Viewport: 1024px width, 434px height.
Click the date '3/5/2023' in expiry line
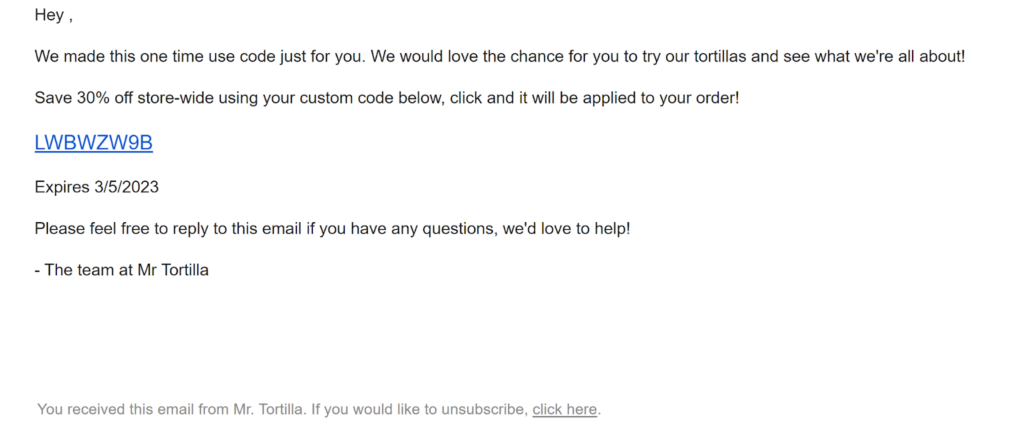126,187
